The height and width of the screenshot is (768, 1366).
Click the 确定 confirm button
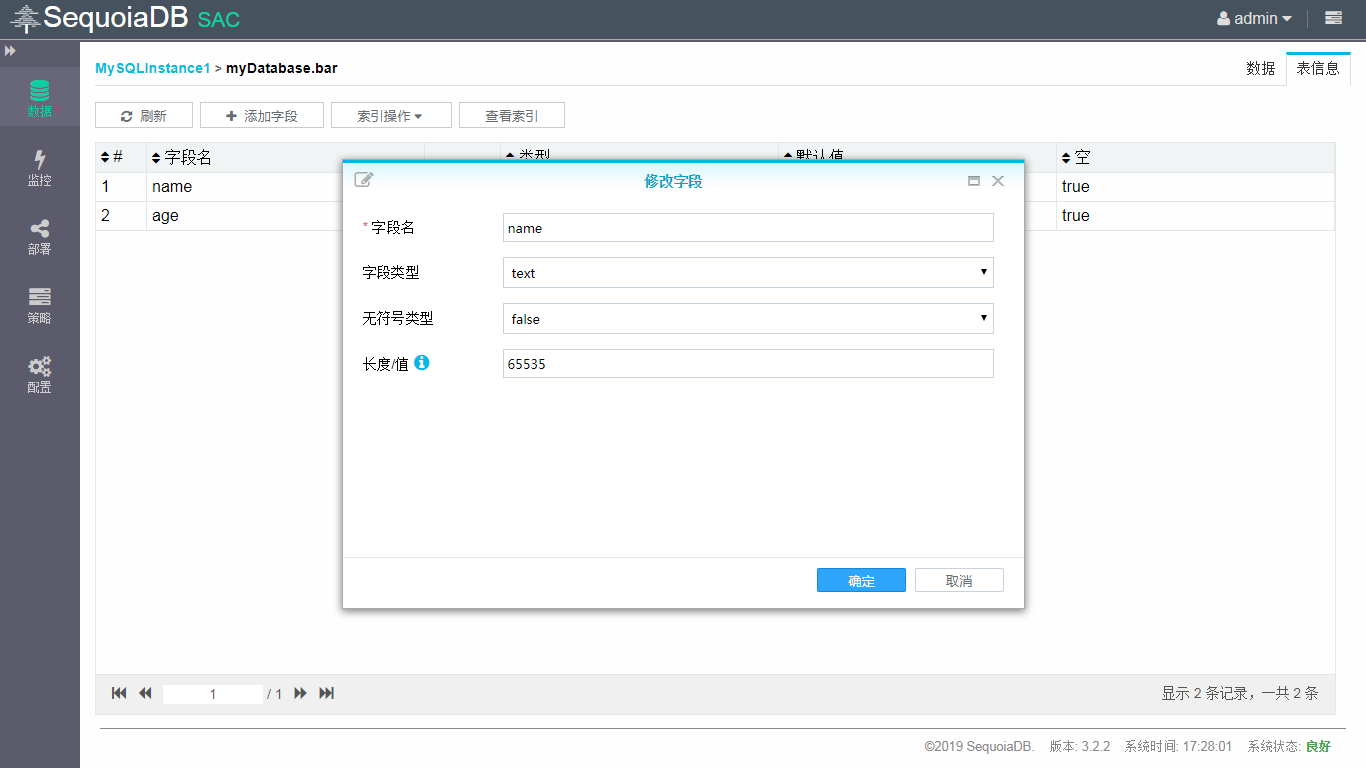tap(861, 581)
